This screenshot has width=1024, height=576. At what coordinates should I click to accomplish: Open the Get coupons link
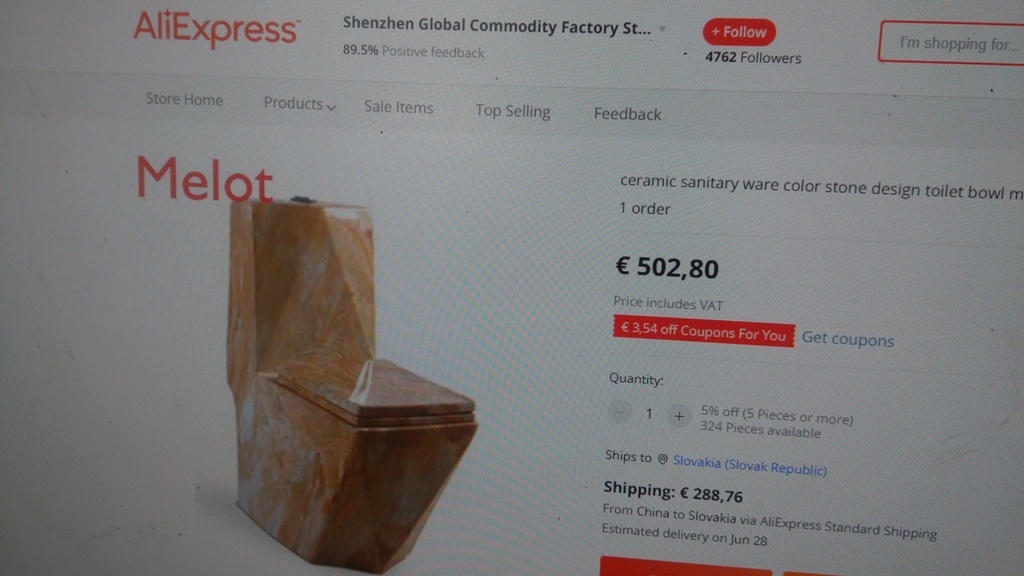[848, 339]
